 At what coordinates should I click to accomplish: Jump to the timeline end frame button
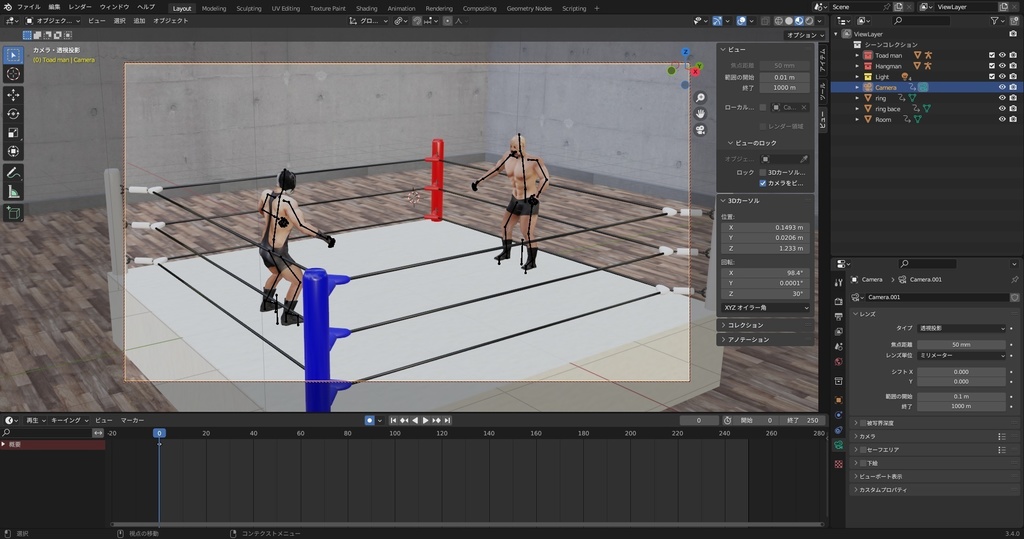pos(447,421)
